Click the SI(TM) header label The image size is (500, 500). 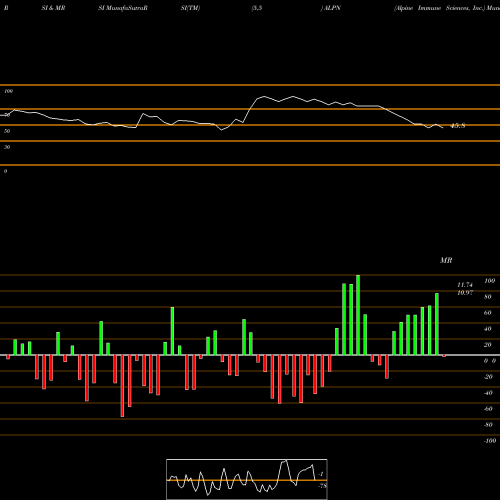(190, 8)
